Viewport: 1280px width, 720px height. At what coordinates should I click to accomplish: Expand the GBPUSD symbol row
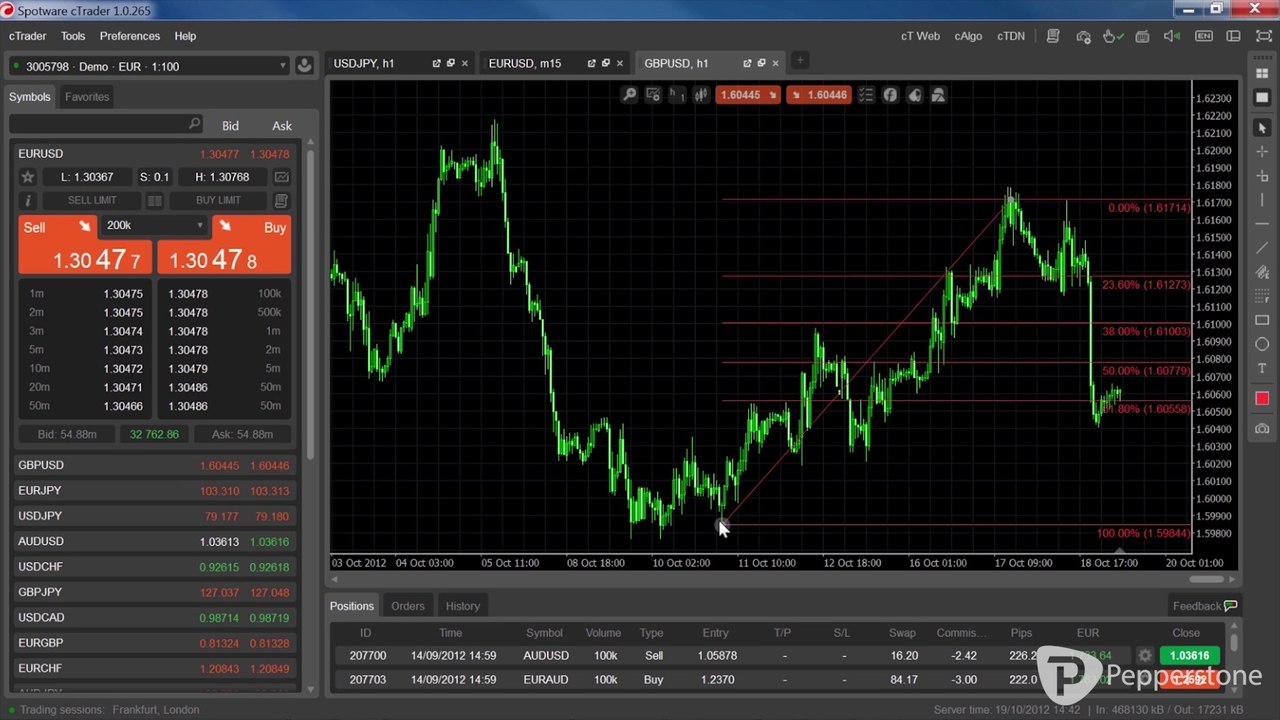coord(155,465)
